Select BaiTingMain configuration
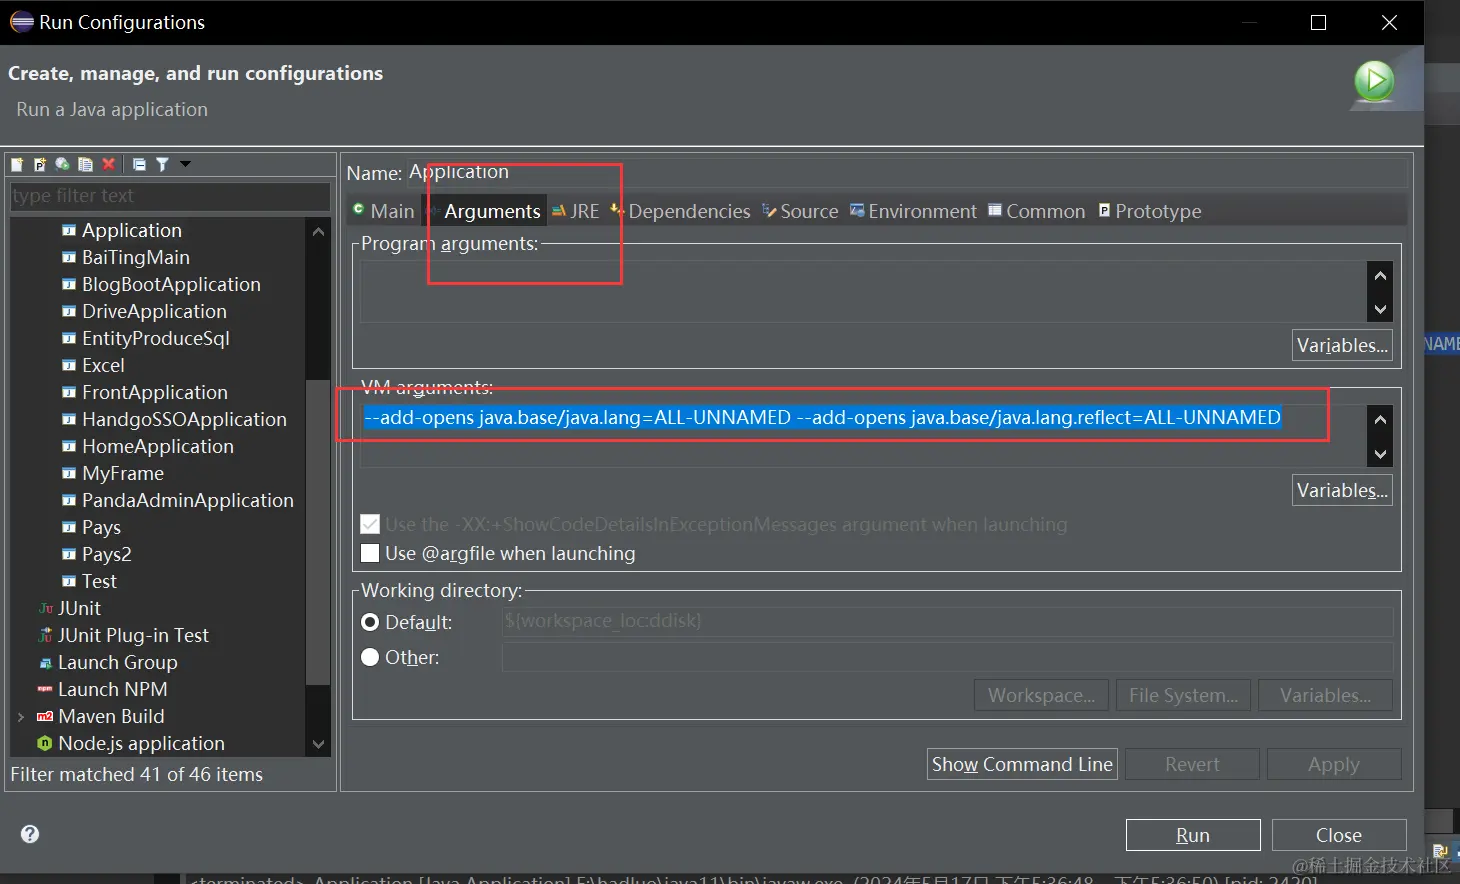The image size is (1460, 884). [136, 257]
